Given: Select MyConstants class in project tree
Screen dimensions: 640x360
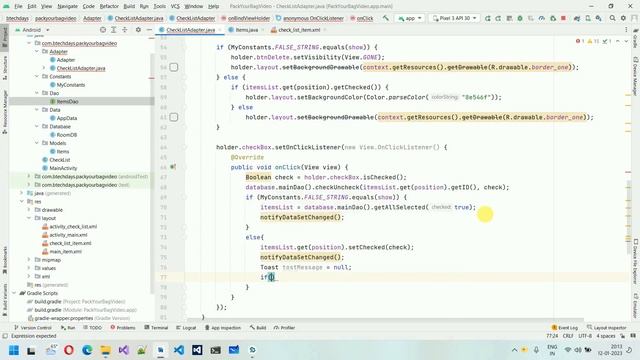Looking at the screenshot, I should [x=71, y=85].
